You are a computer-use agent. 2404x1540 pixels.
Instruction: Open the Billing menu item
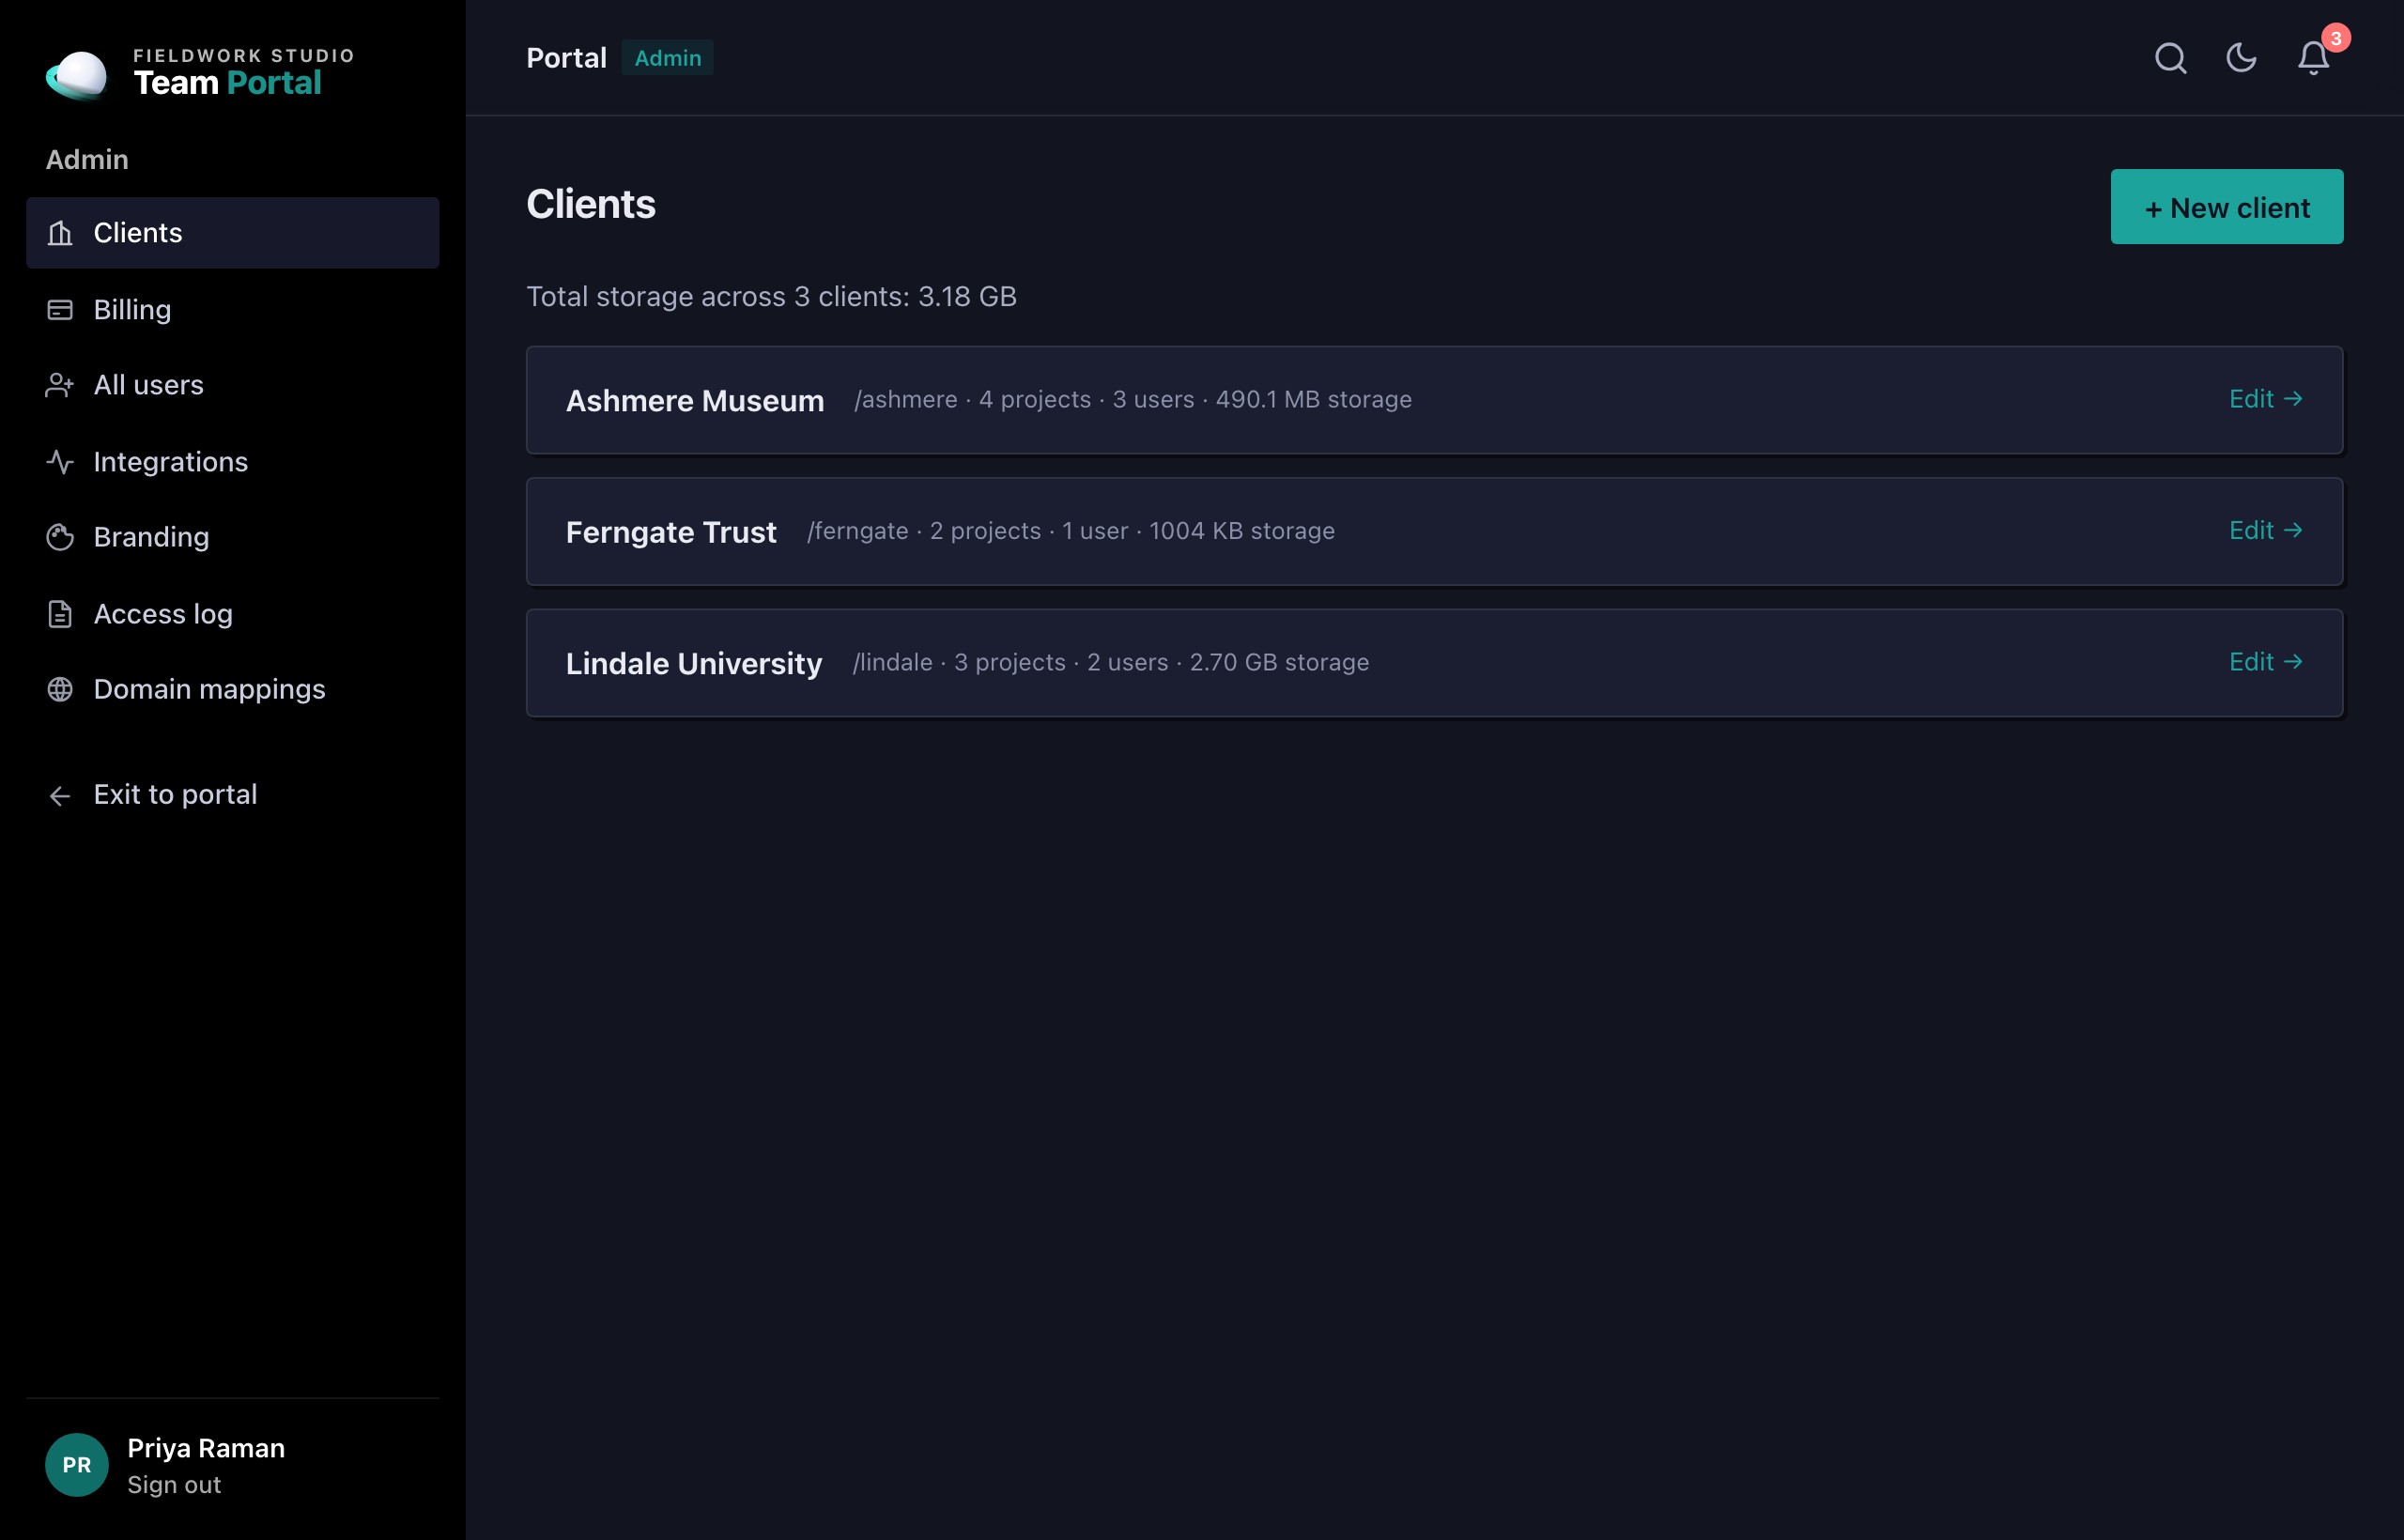[233, 310]
